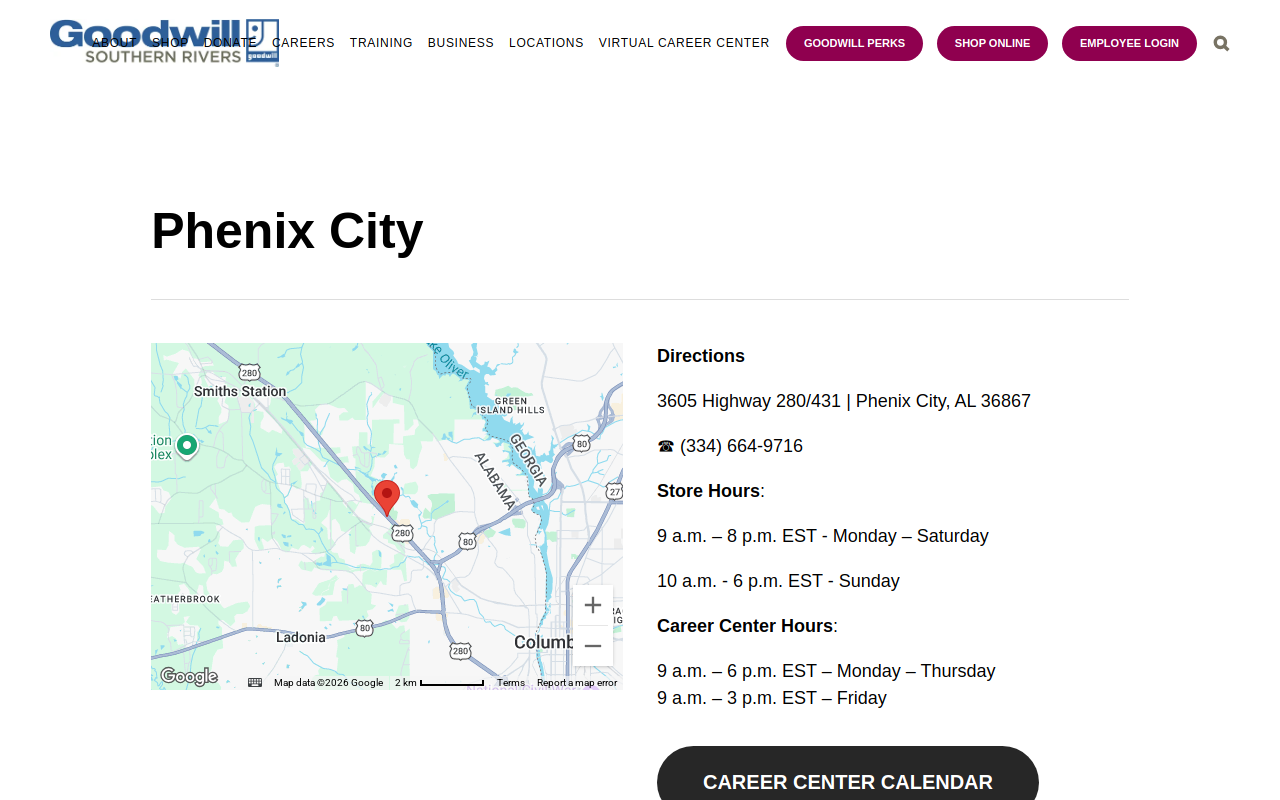Go to the Locations page
This screenshot has width=1280, height=800.
pos(546,43)
